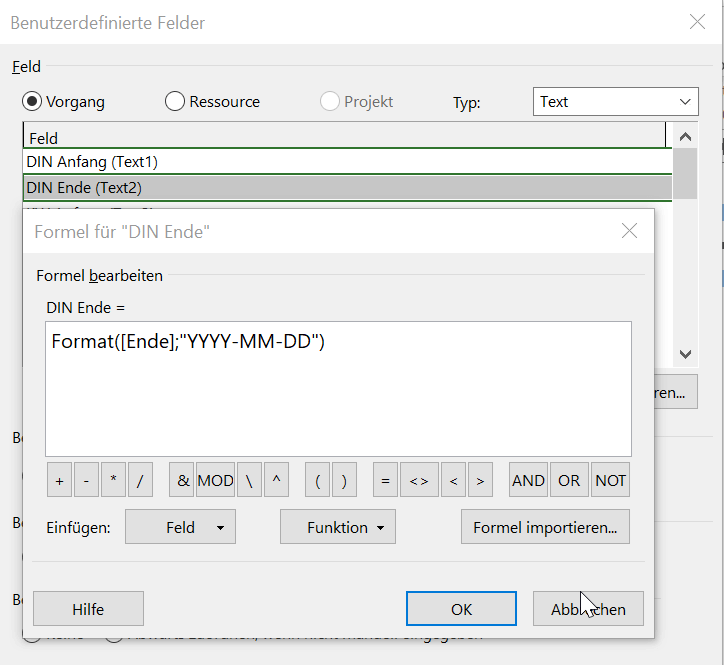Insert the AND logical operator
Viewport: 724px width, 665px height.
tap(528, 481)
